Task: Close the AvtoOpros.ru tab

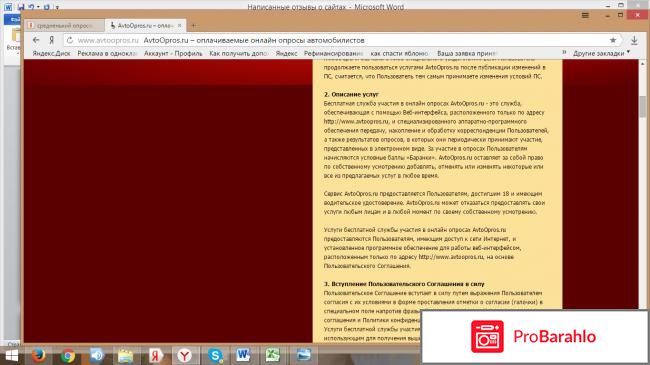Action: click(179, 25)
